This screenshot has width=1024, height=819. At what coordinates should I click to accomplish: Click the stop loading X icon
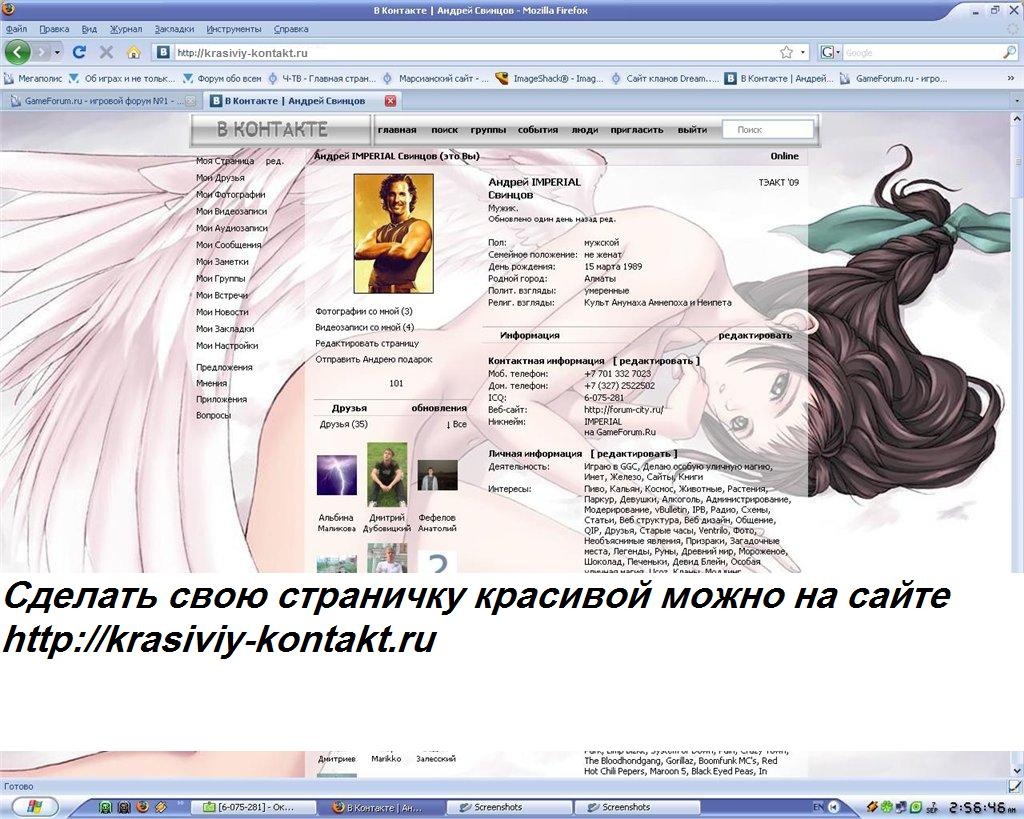[106, 52]
